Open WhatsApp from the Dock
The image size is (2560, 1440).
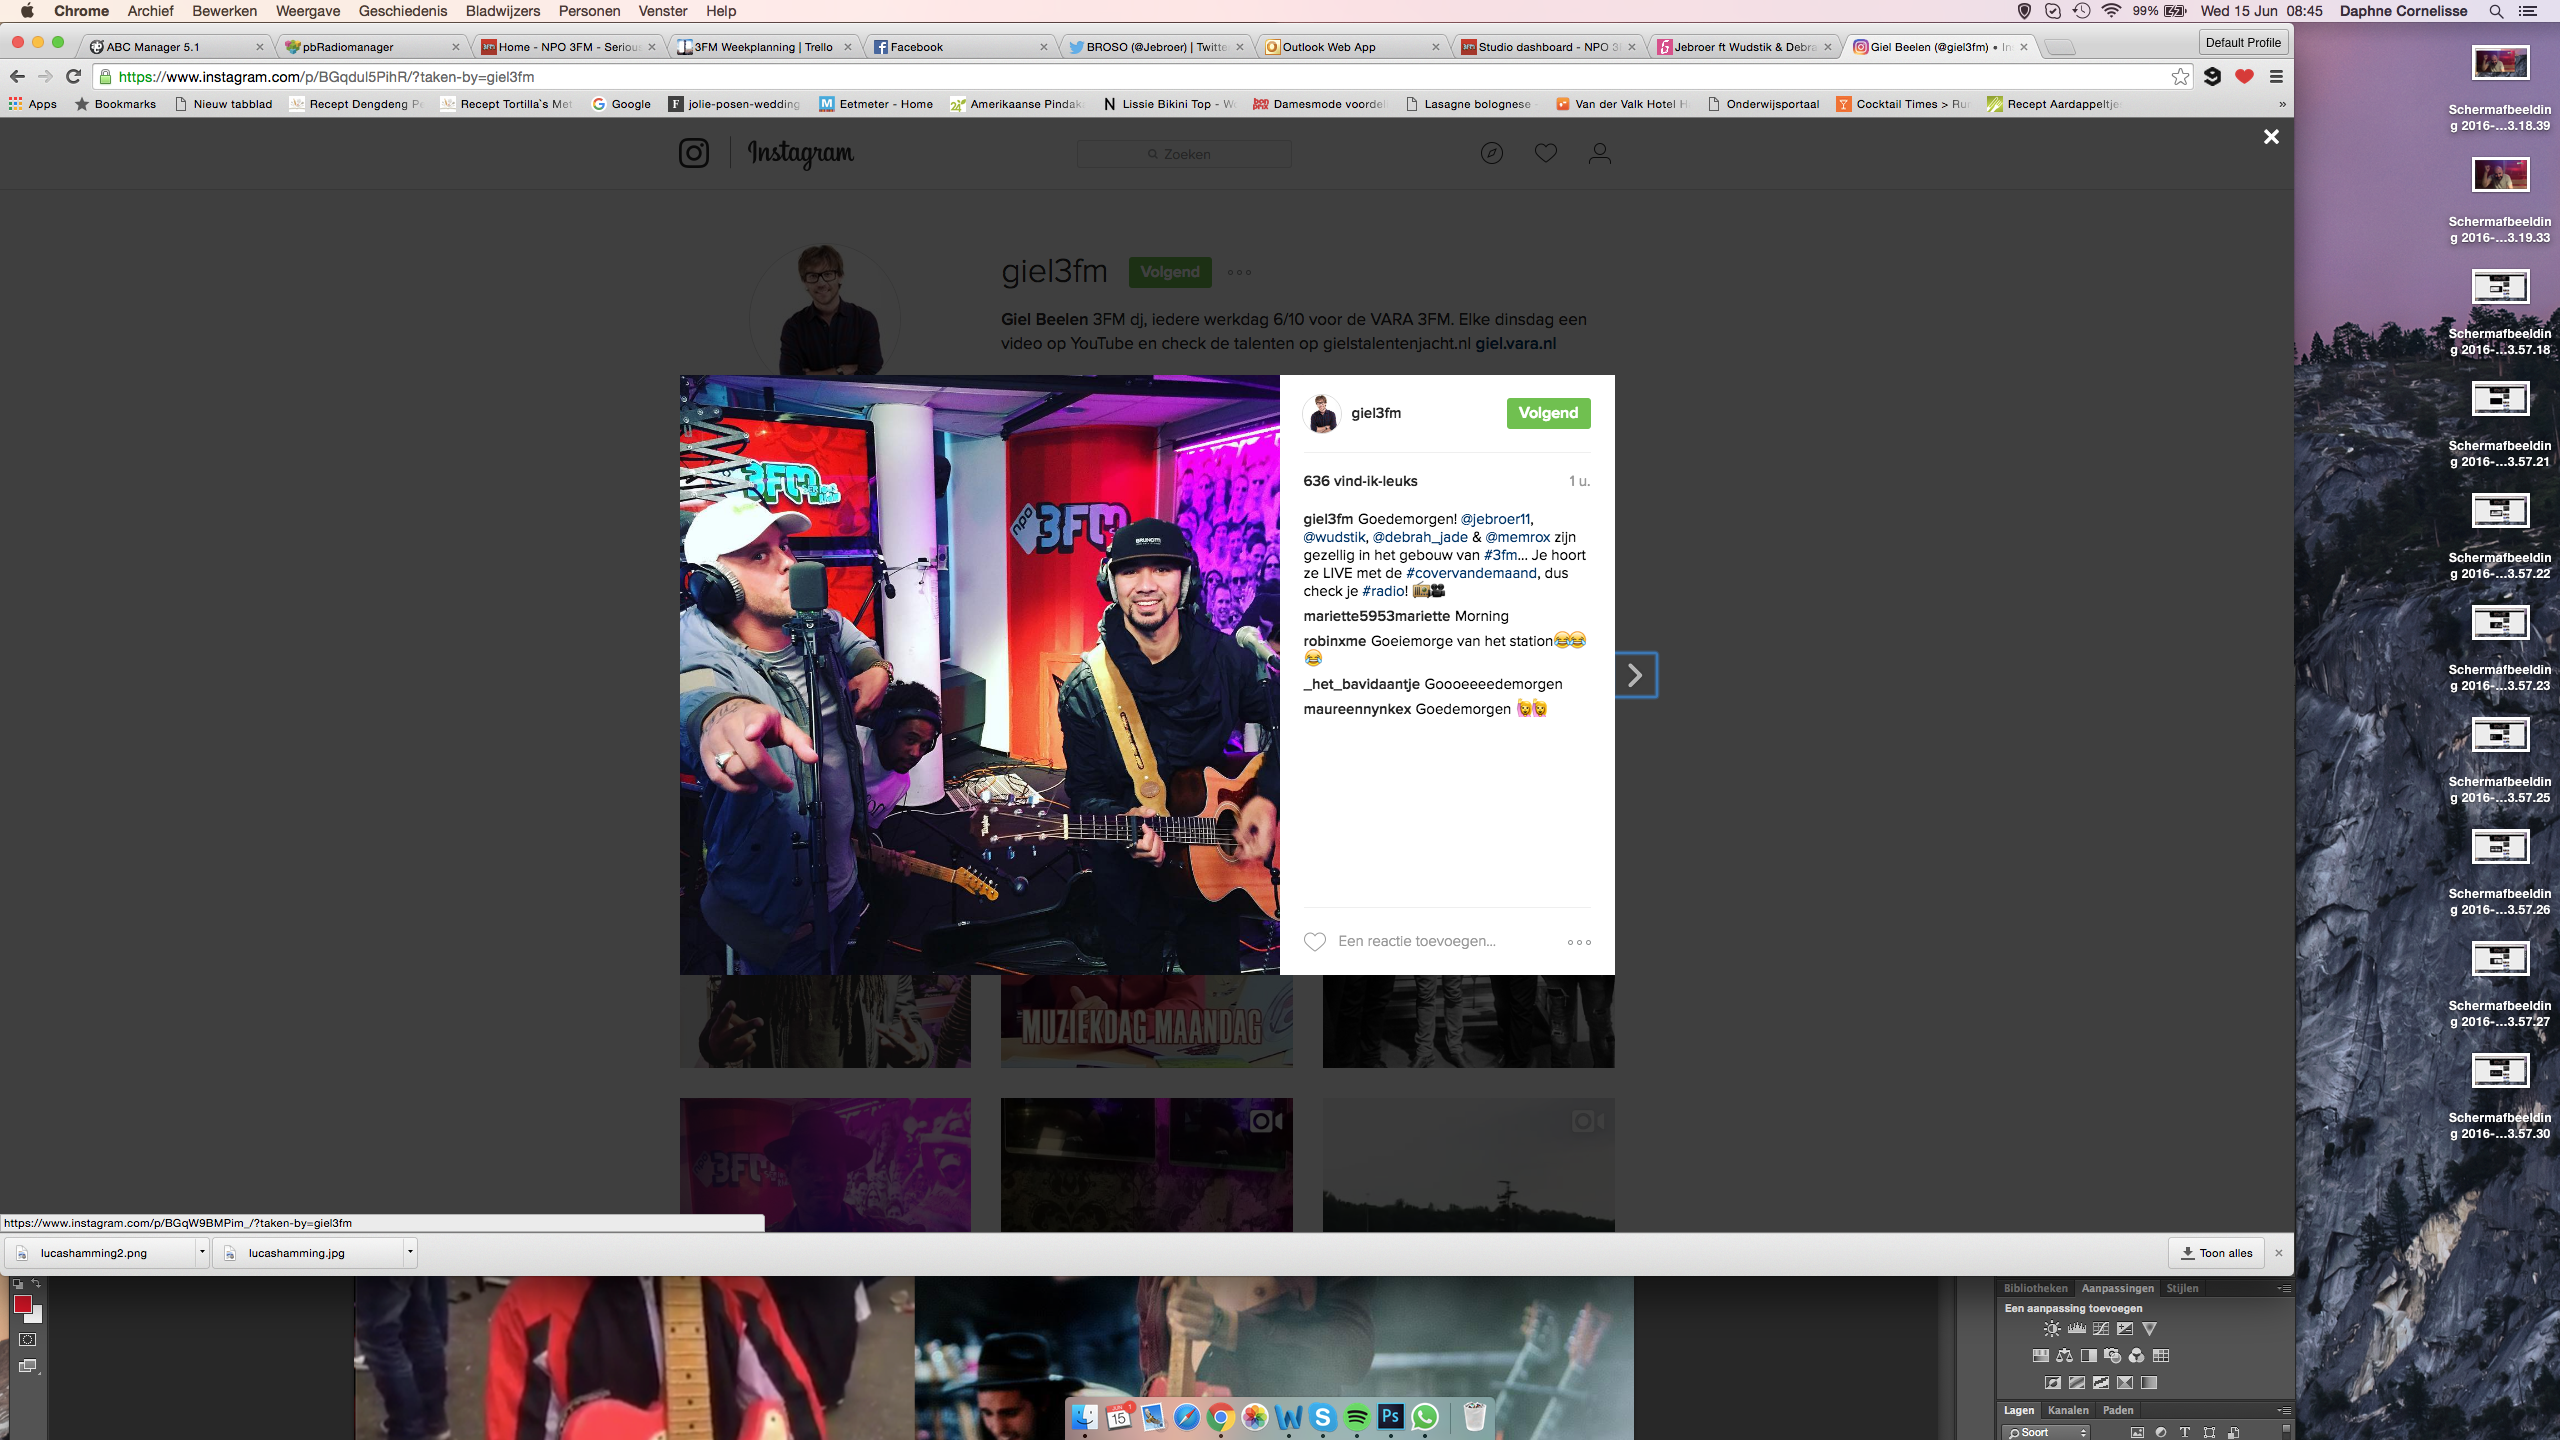coord(1425,1417)
